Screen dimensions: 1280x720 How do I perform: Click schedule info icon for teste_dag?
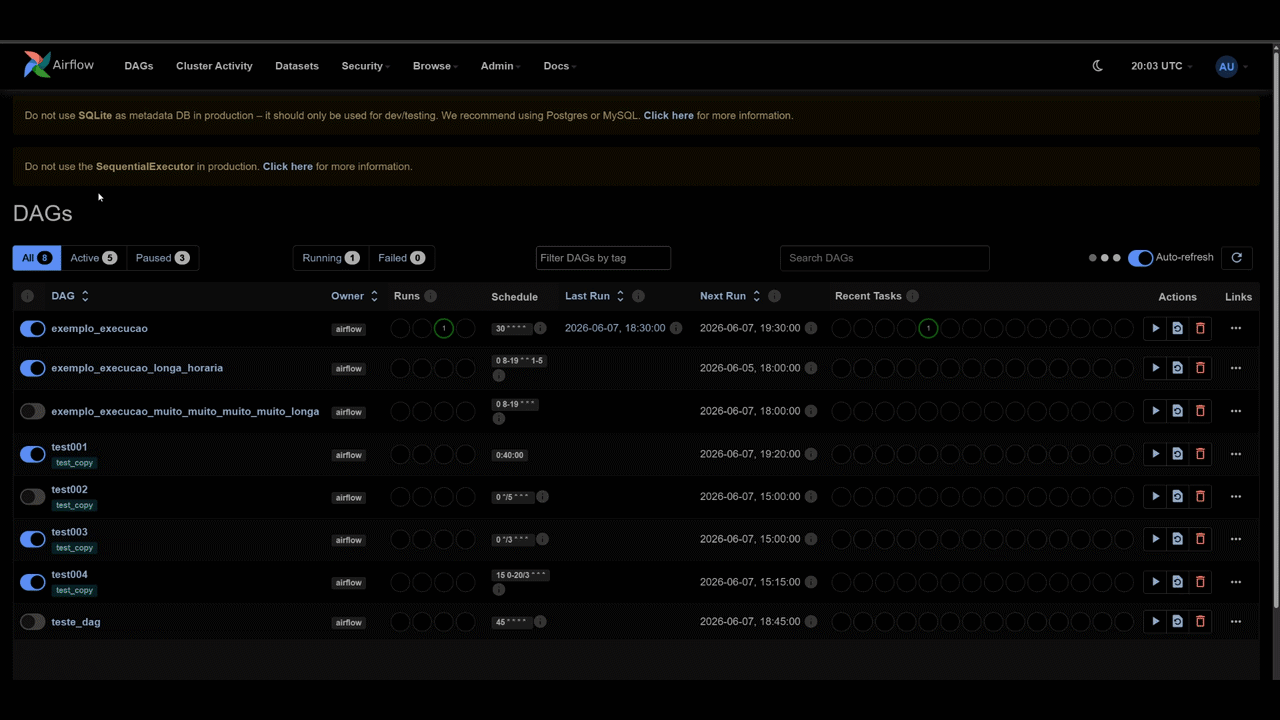coord(540,622)
